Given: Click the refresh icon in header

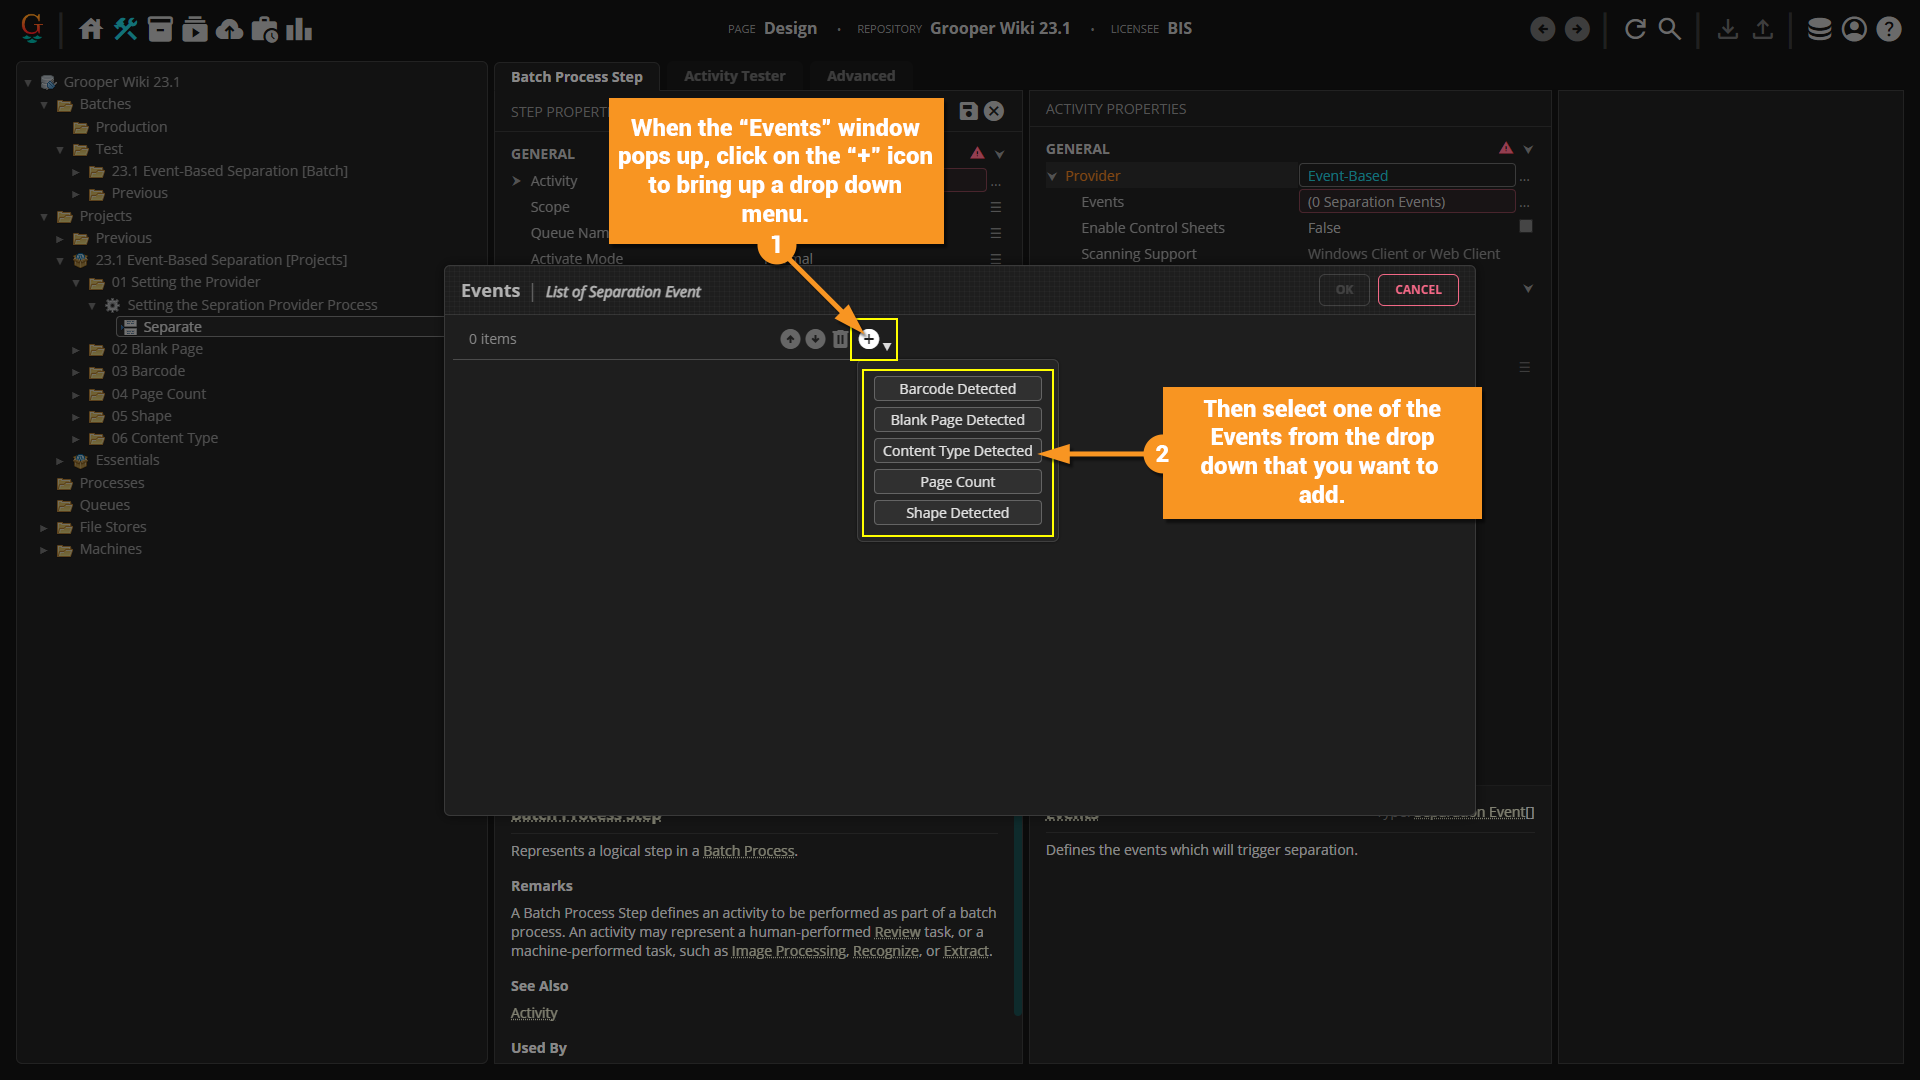Looking at the screenshot, I should point(1635,29).
